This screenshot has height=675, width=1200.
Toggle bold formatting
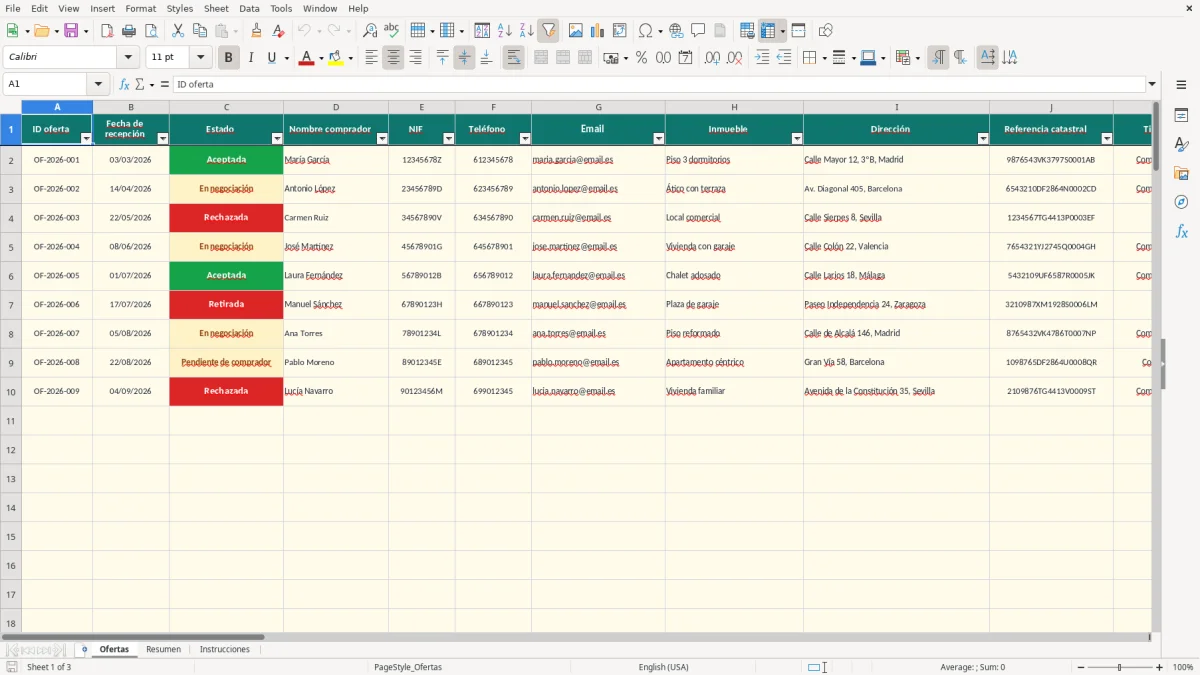coord(229,58)
